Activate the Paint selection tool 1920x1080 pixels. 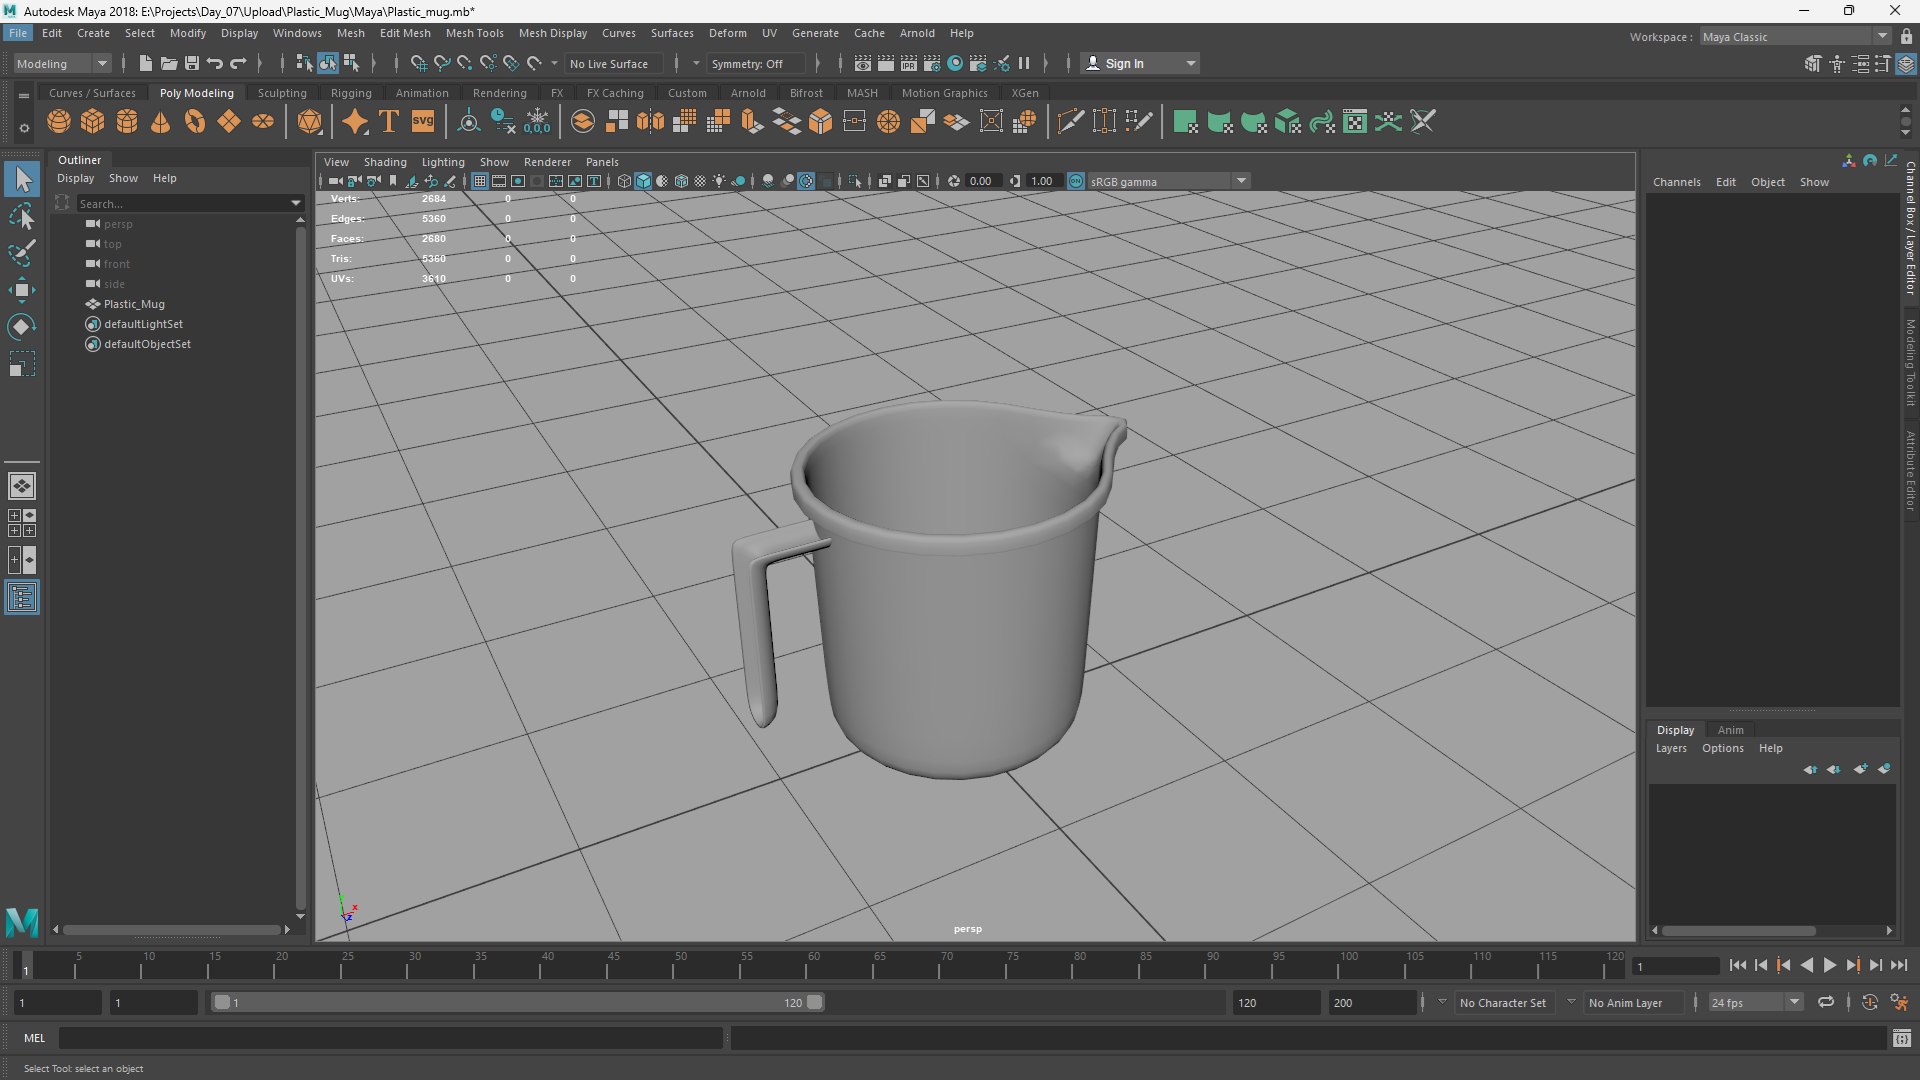(x=22, y=253)
